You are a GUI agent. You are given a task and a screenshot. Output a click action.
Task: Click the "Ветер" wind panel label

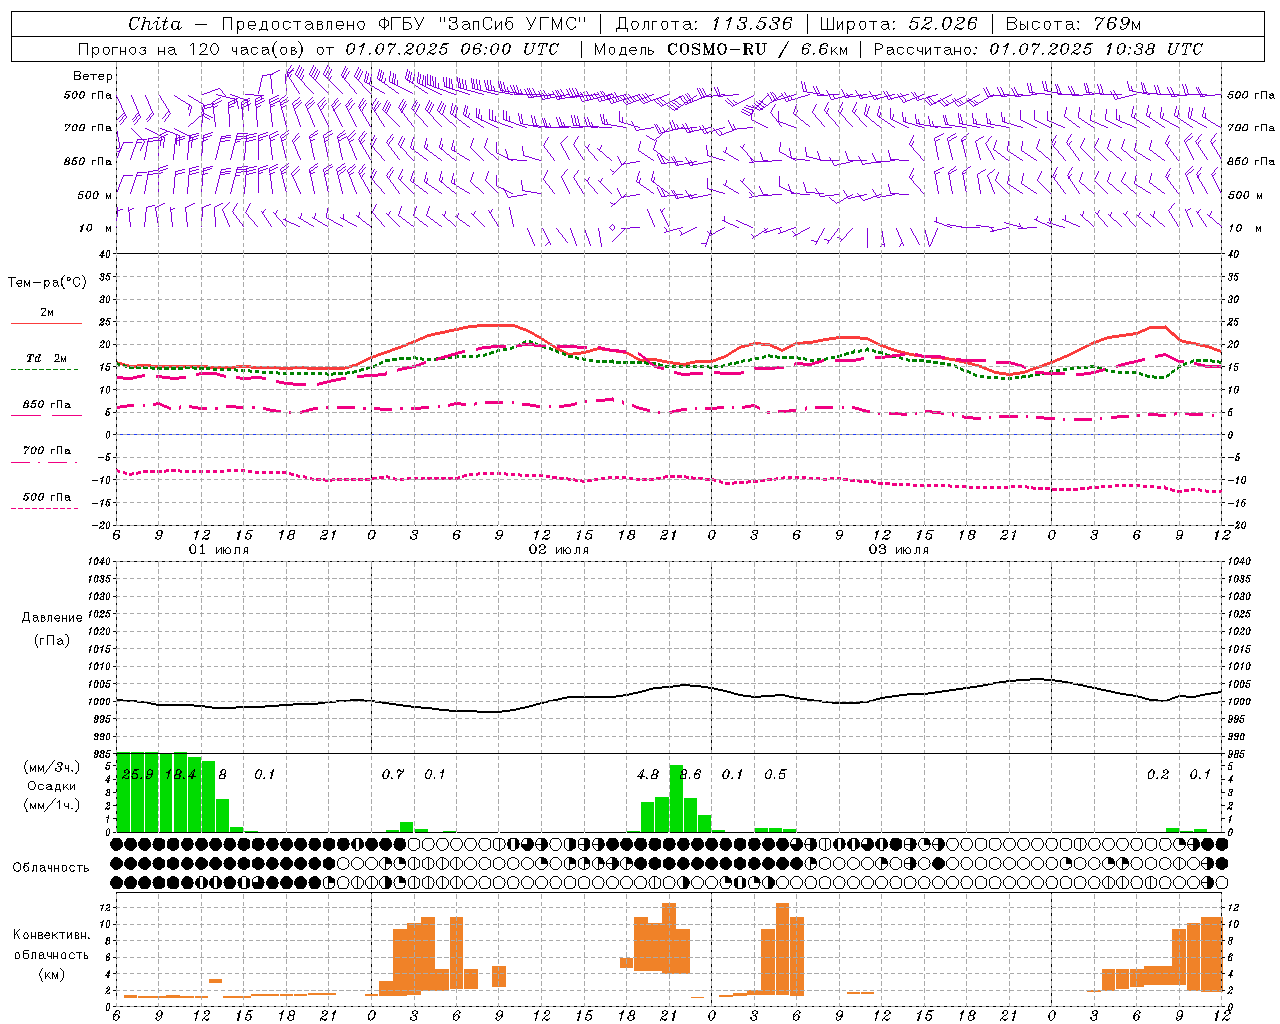coord(93,76)
